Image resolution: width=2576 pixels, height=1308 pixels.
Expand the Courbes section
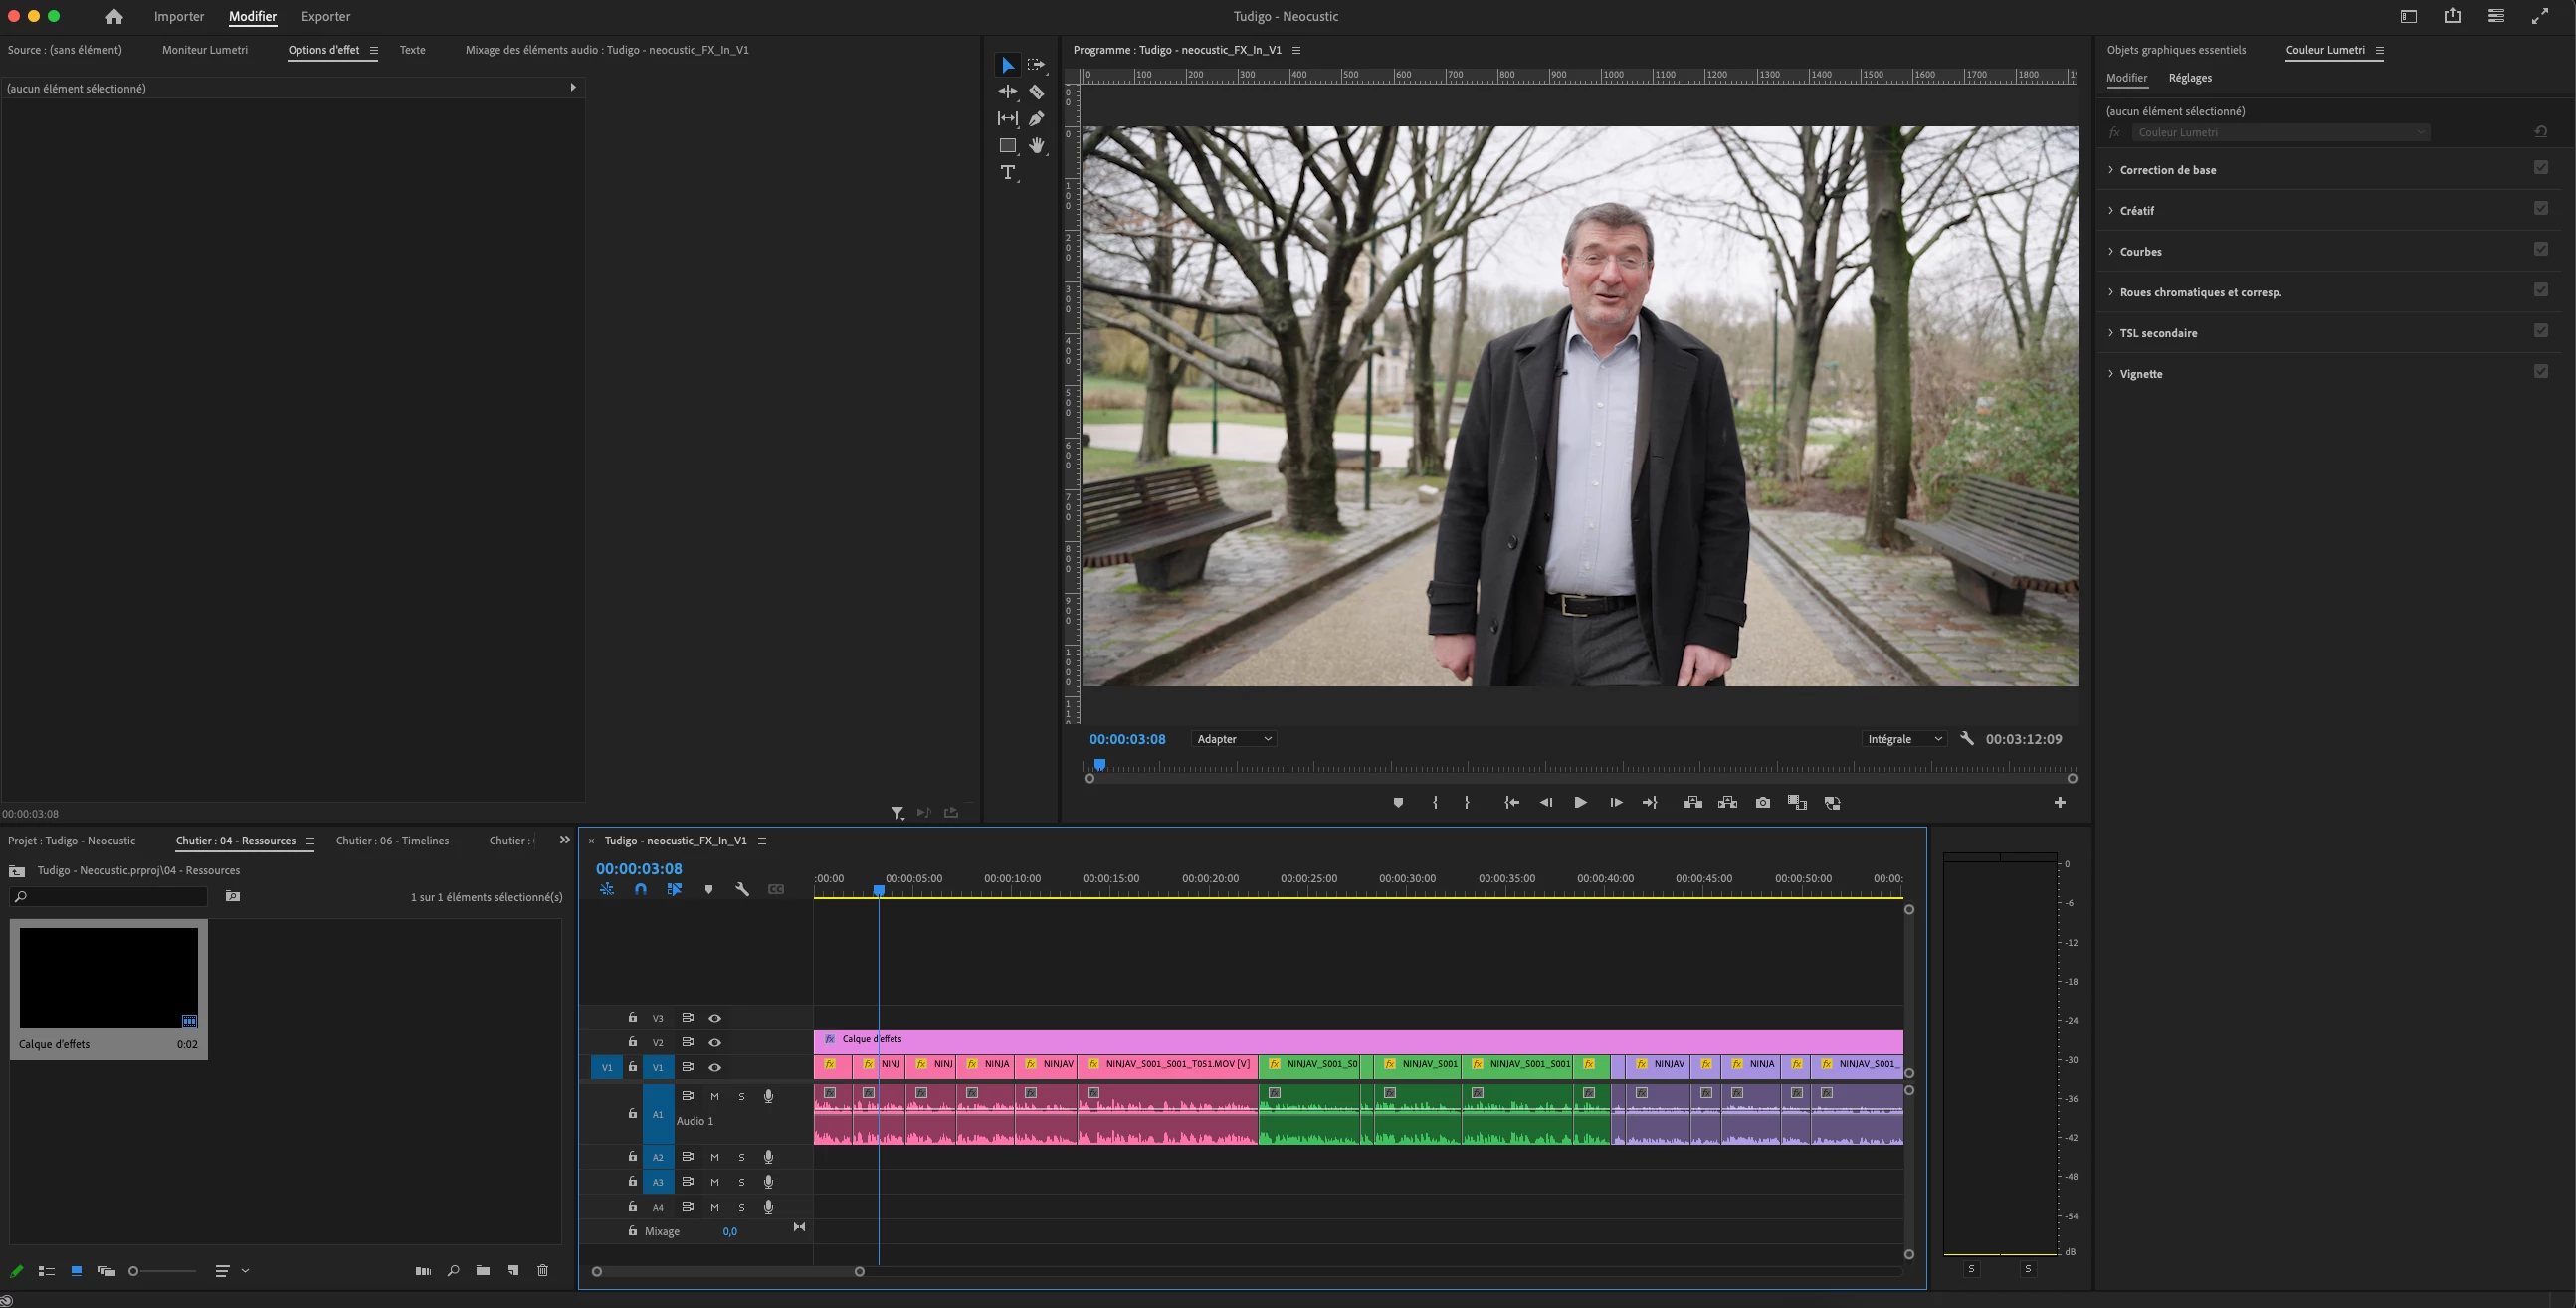2140,252
